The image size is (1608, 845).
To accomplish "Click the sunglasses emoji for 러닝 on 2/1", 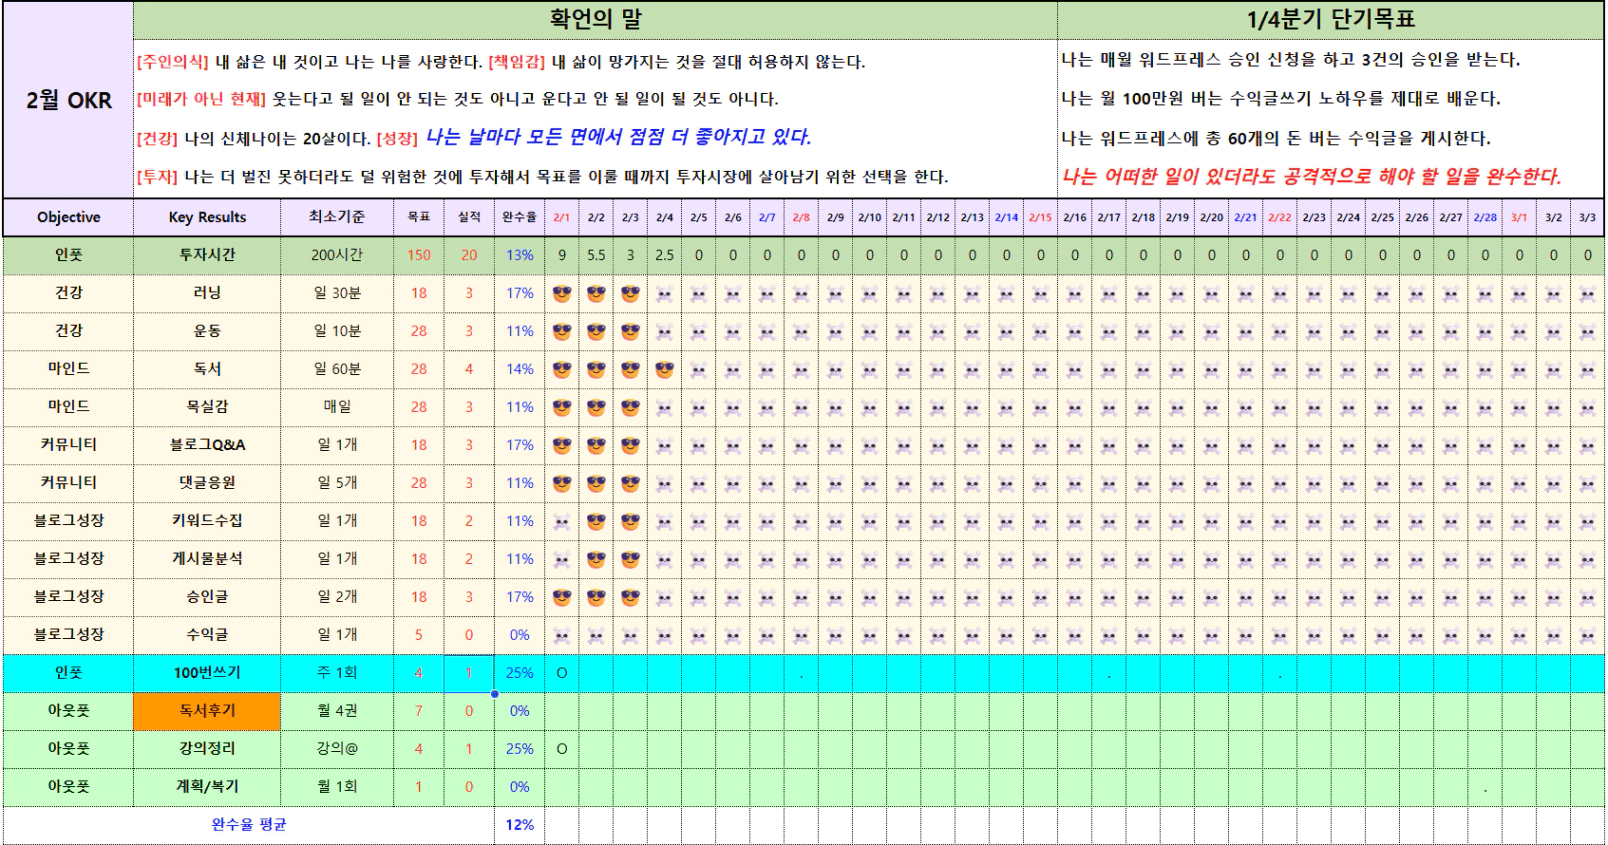I will click(562, 293).
